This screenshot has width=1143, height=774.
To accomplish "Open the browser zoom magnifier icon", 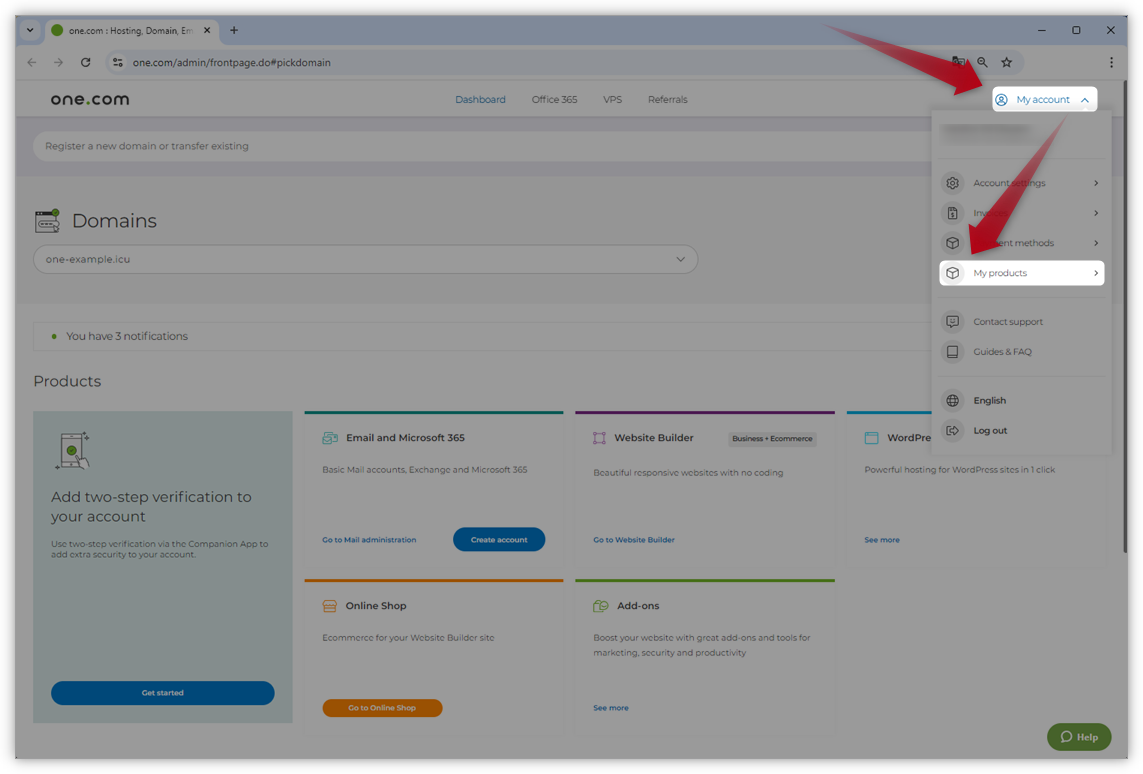I will 983,62.
